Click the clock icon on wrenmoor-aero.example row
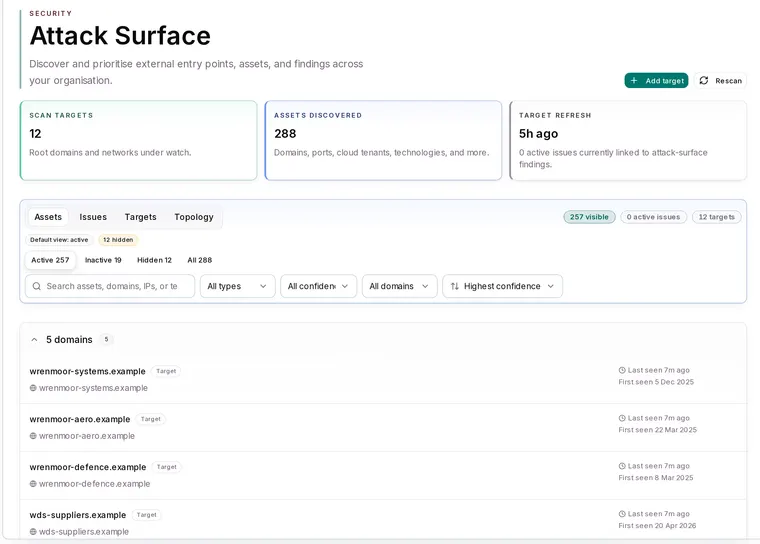 [x=622, y=418]
